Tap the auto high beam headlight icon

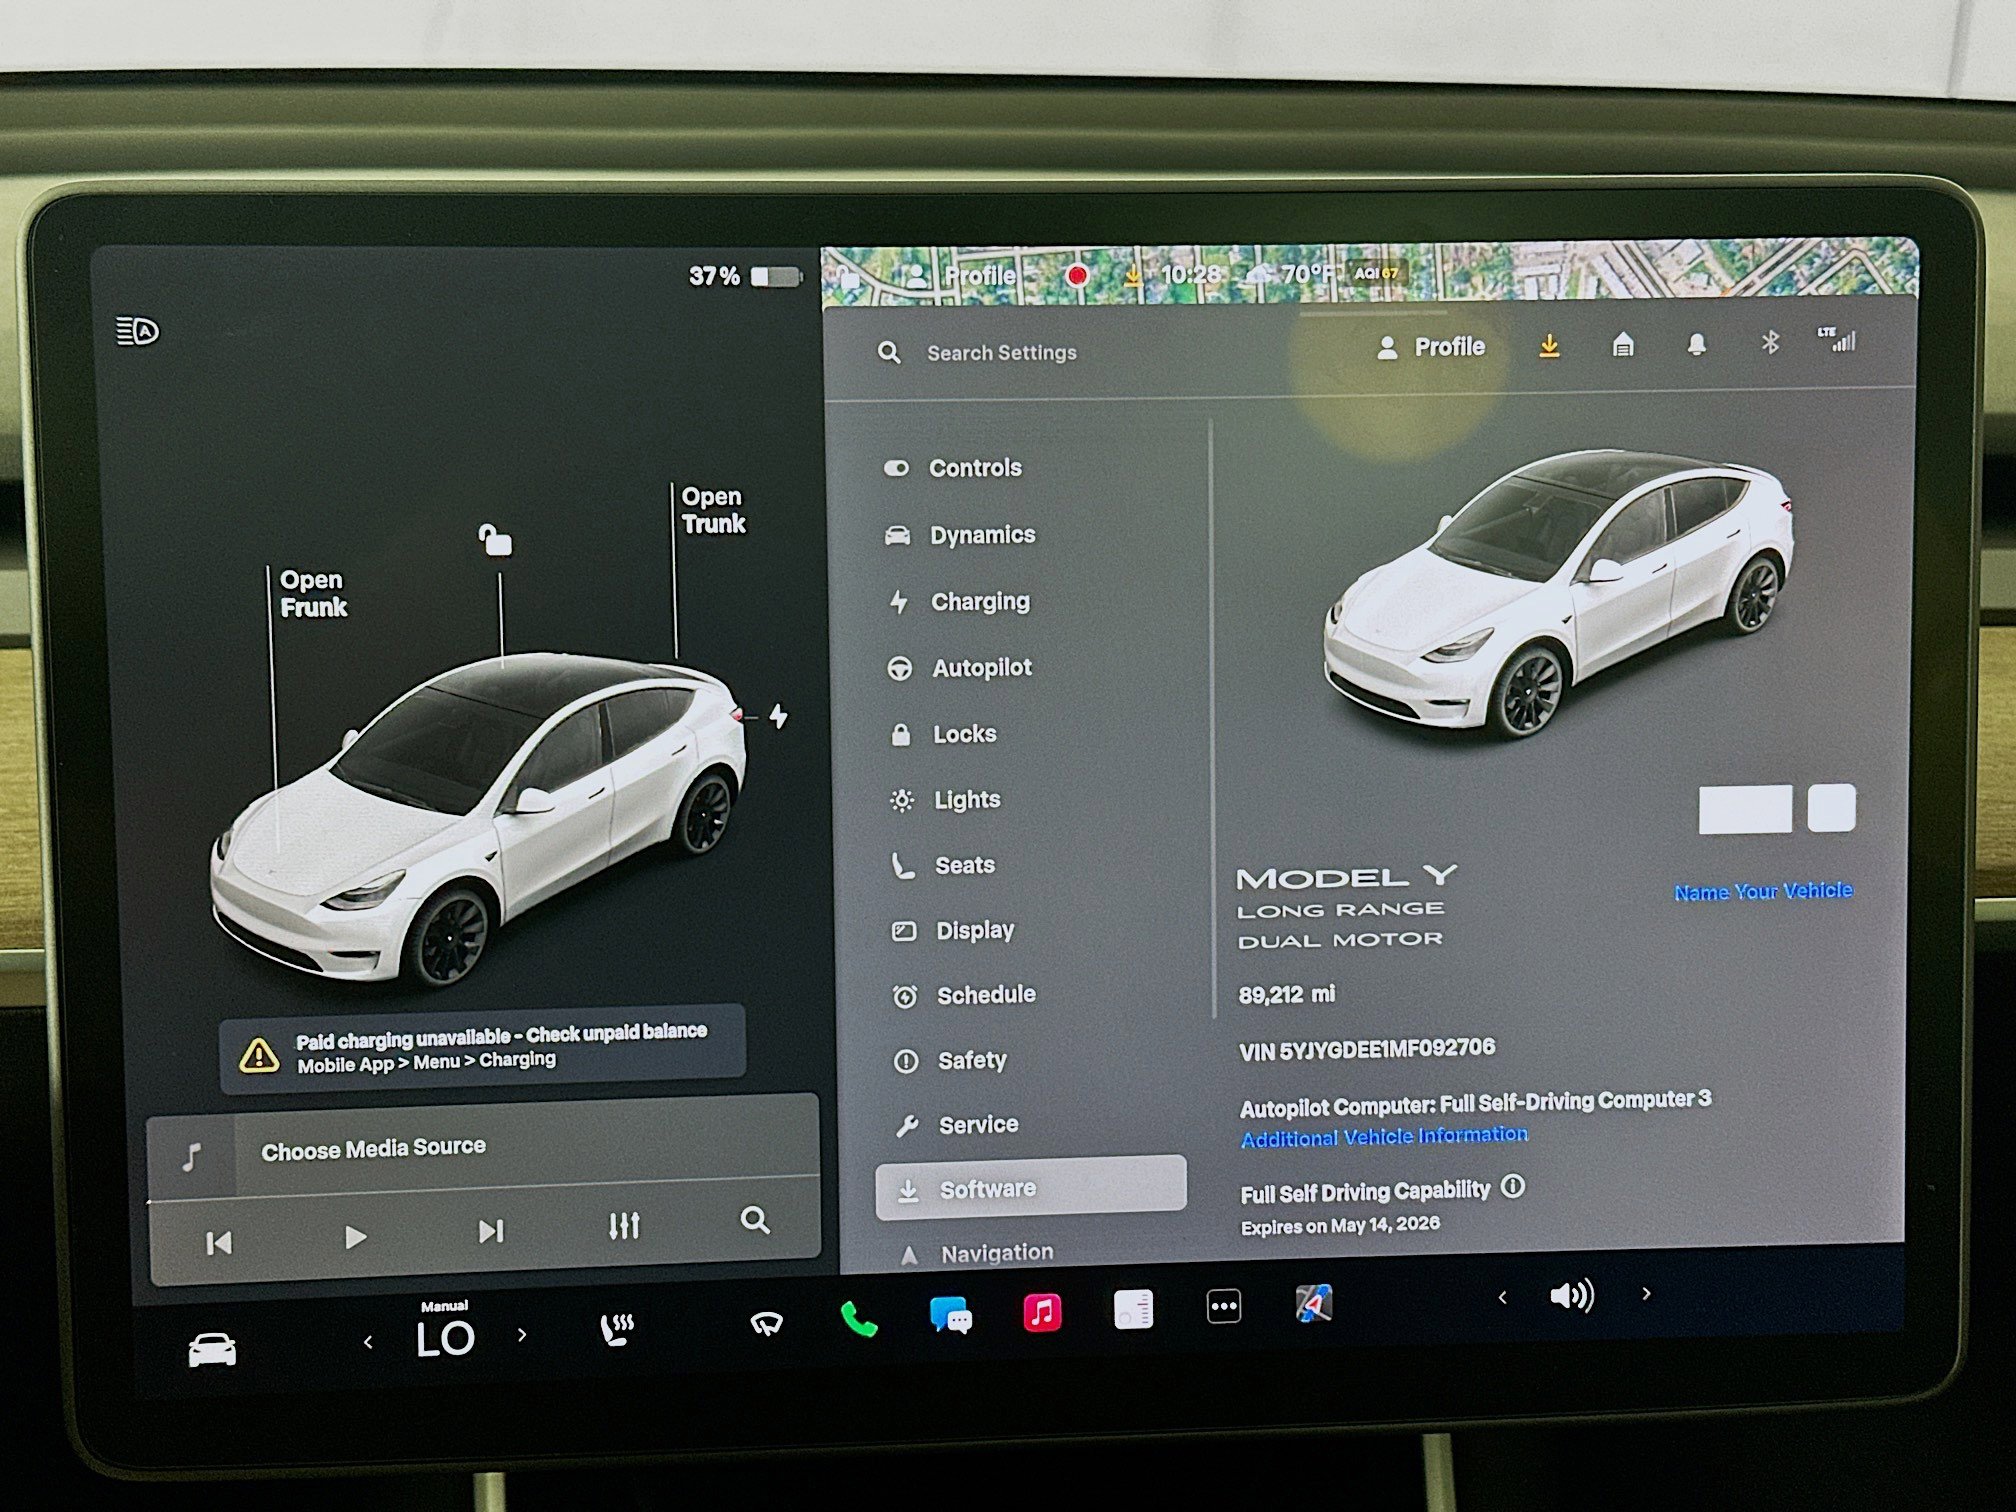pos(137,331)
